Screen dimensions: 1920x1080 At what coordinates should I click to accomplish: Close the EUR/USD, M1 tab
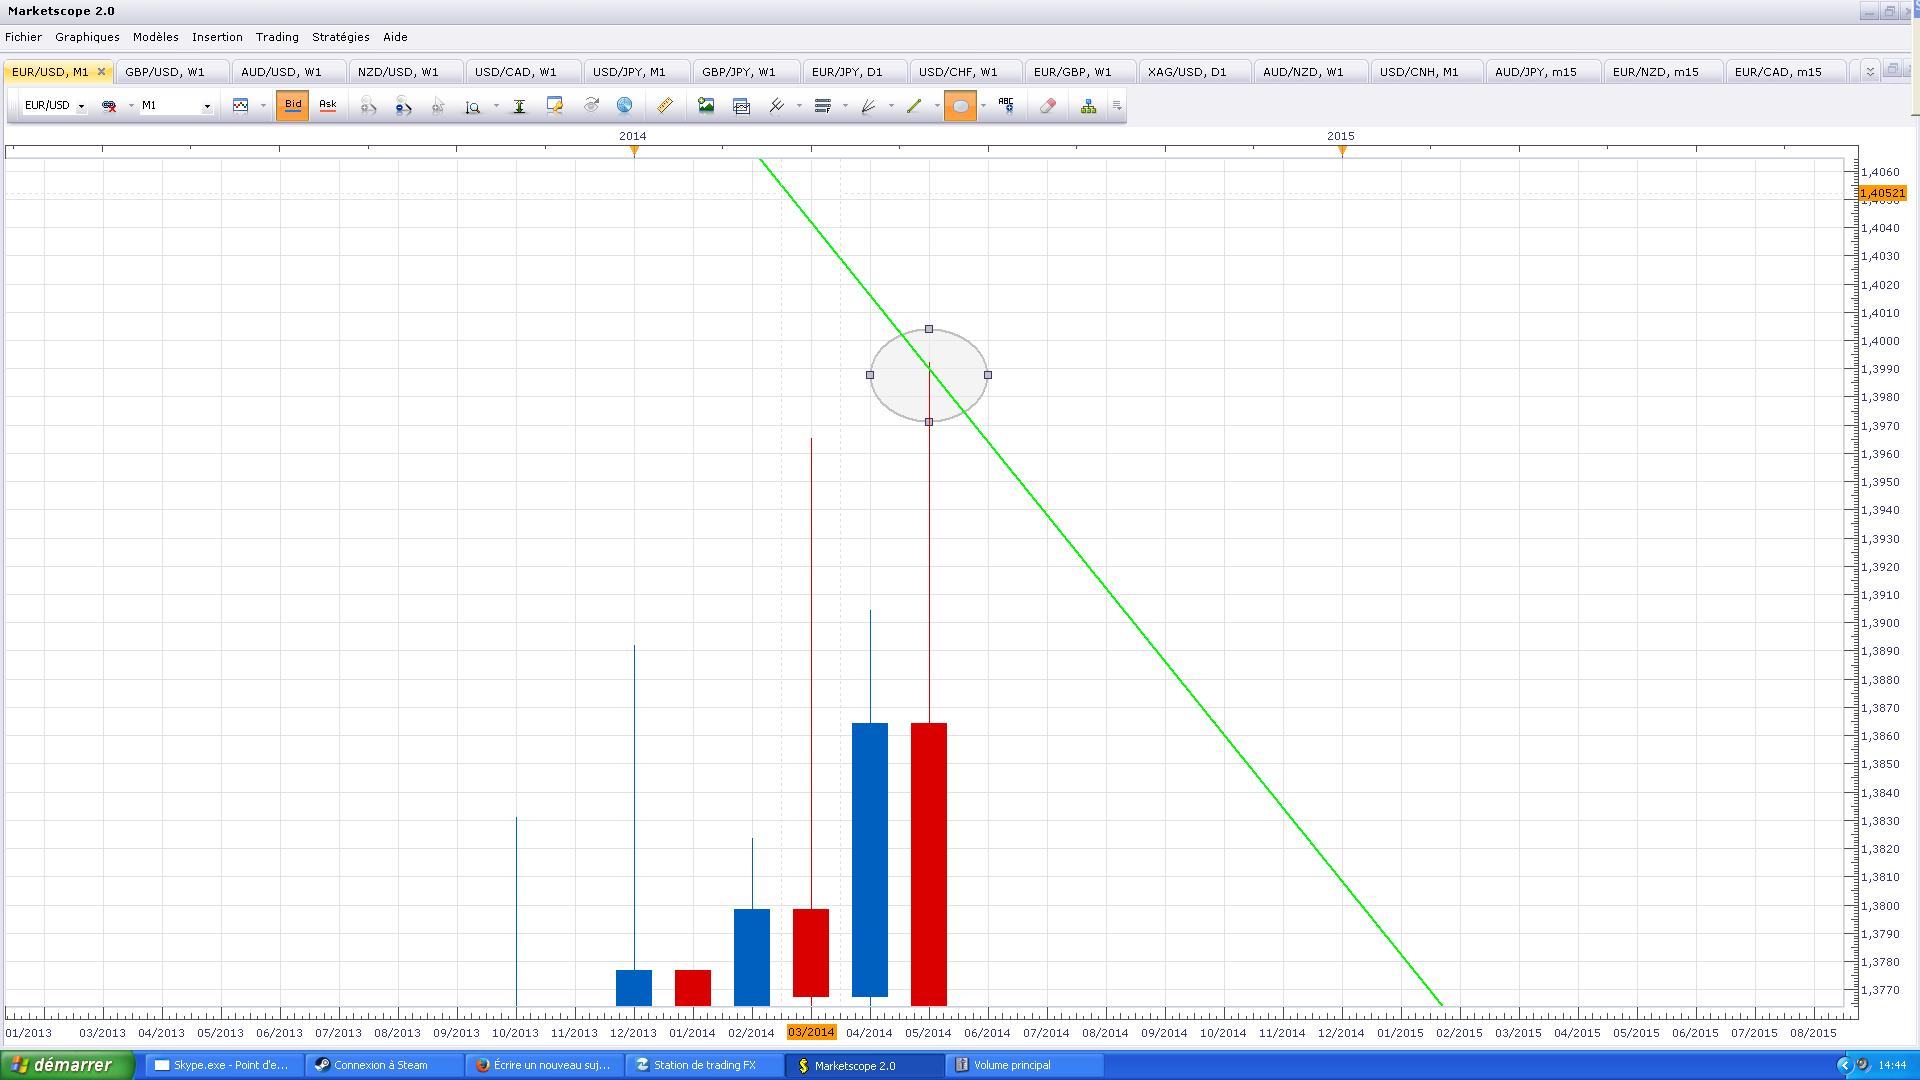[101, 72]
